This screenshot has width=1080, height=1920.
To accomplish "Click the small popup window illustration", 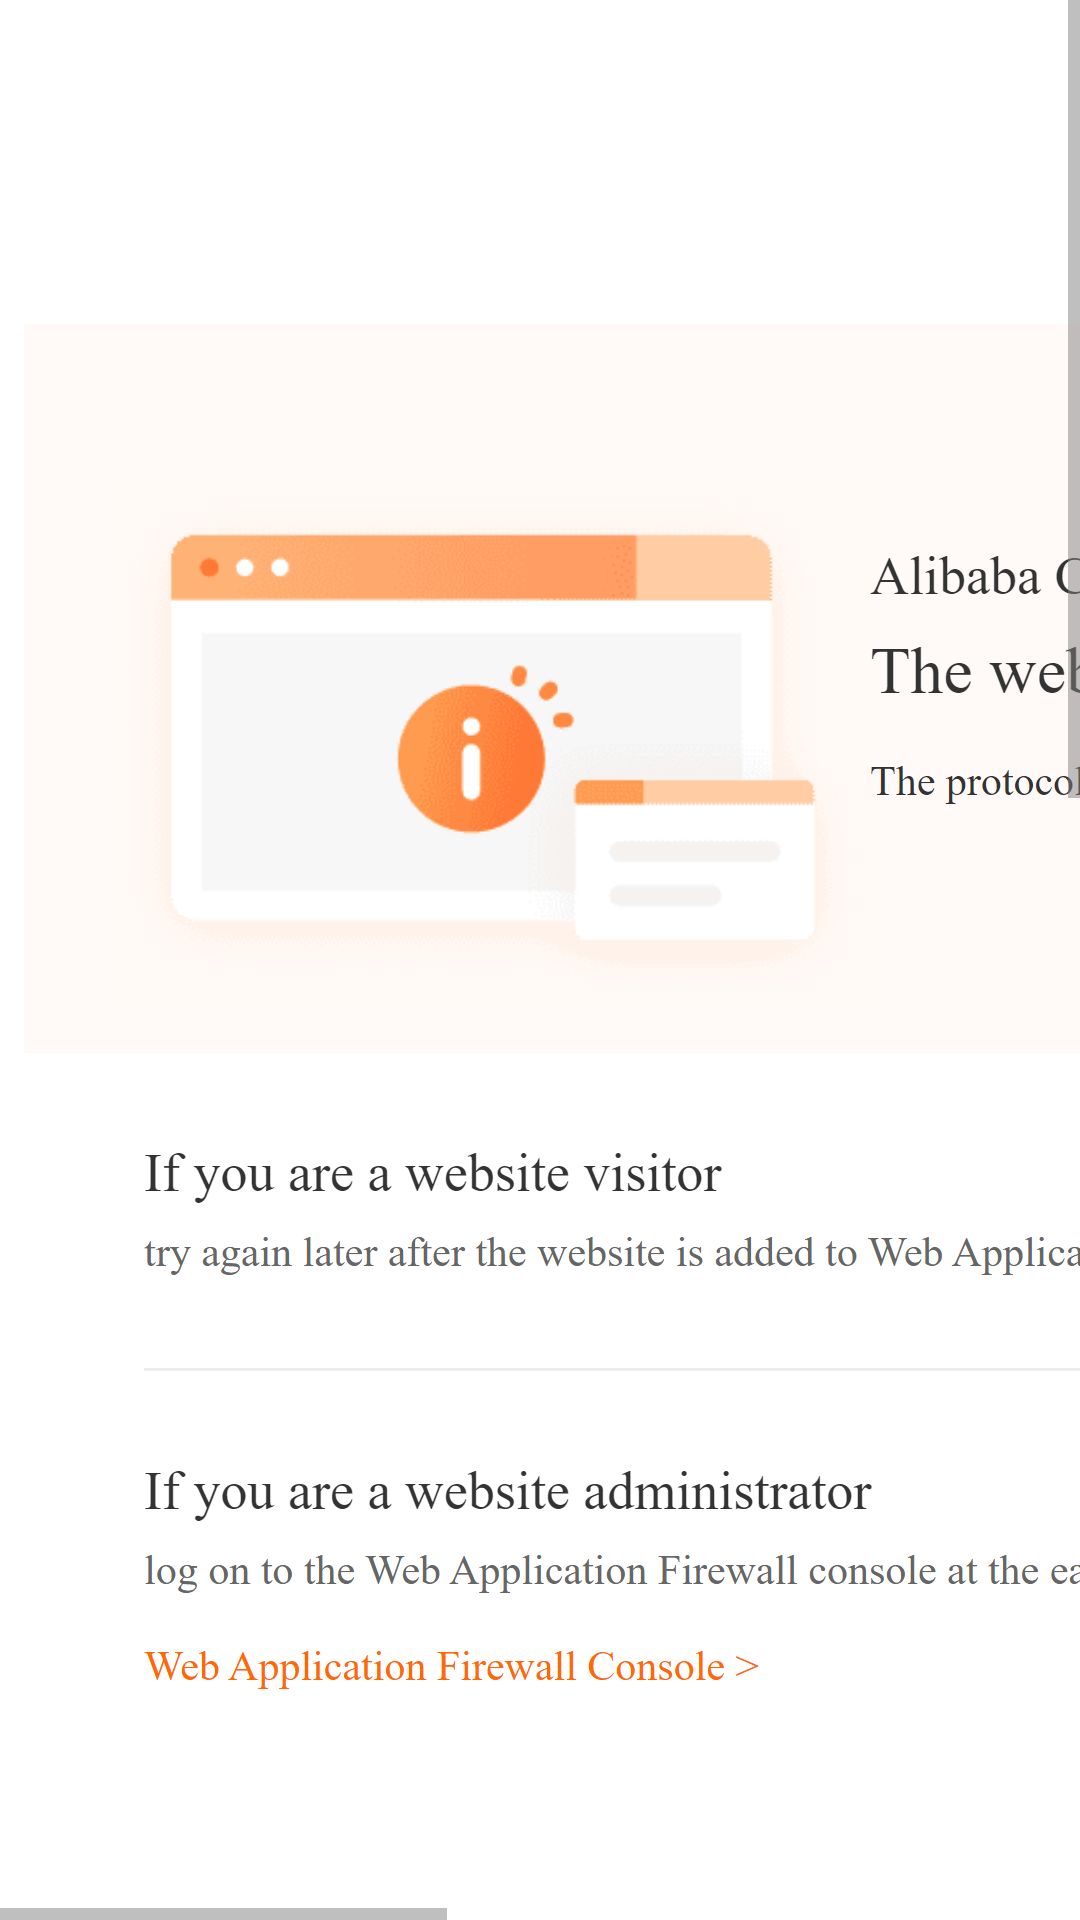I will pyautogui.click(x=694, y=859).
